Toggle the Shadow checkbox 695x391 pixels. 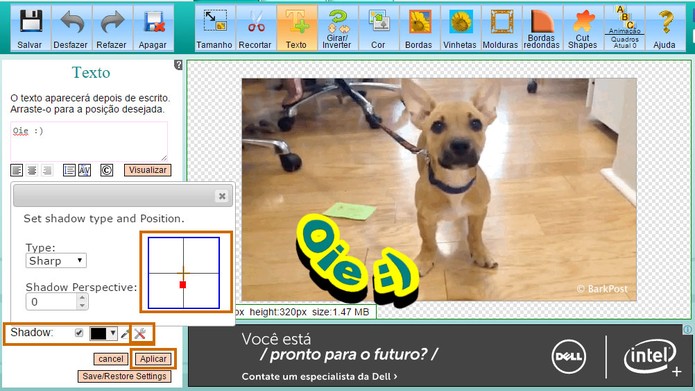(x=79, y=332)
